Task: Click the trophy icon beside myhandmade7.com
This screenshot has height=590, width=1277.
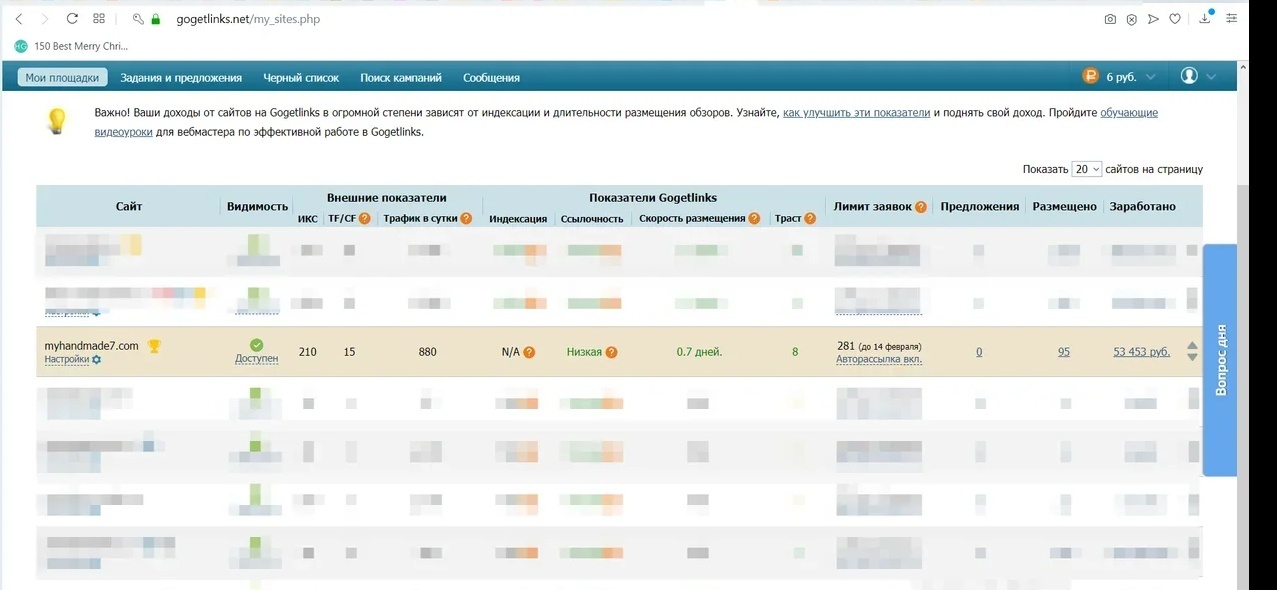Action: coord(154,346)
